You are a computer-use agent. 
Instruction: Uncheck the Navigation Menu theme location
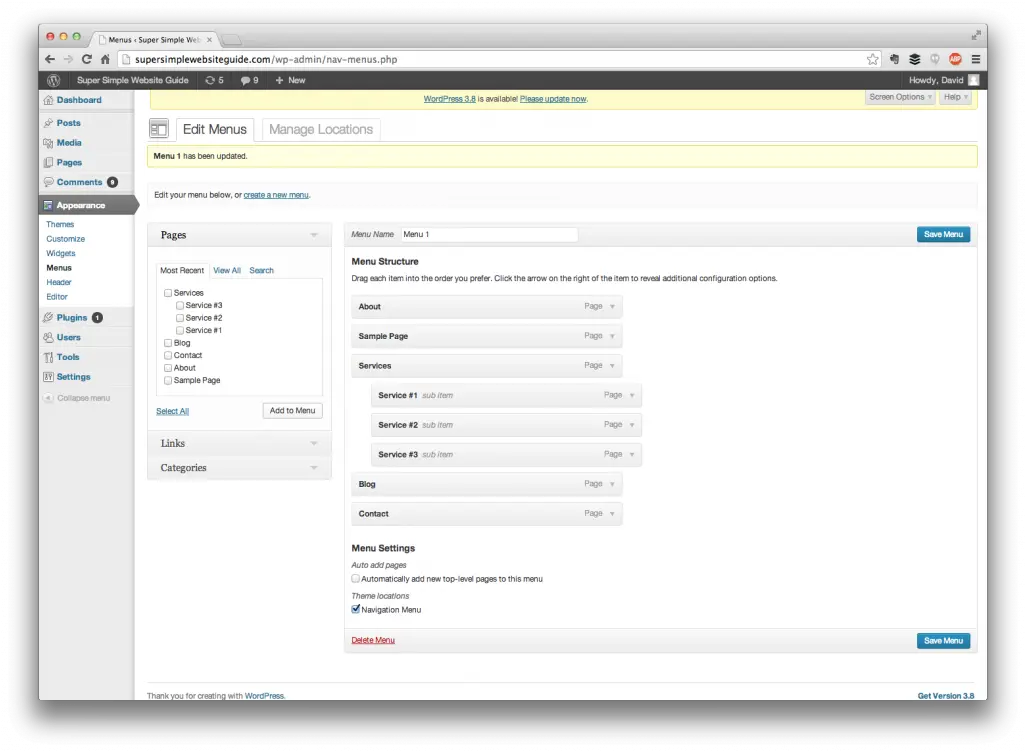coord(356,609)
